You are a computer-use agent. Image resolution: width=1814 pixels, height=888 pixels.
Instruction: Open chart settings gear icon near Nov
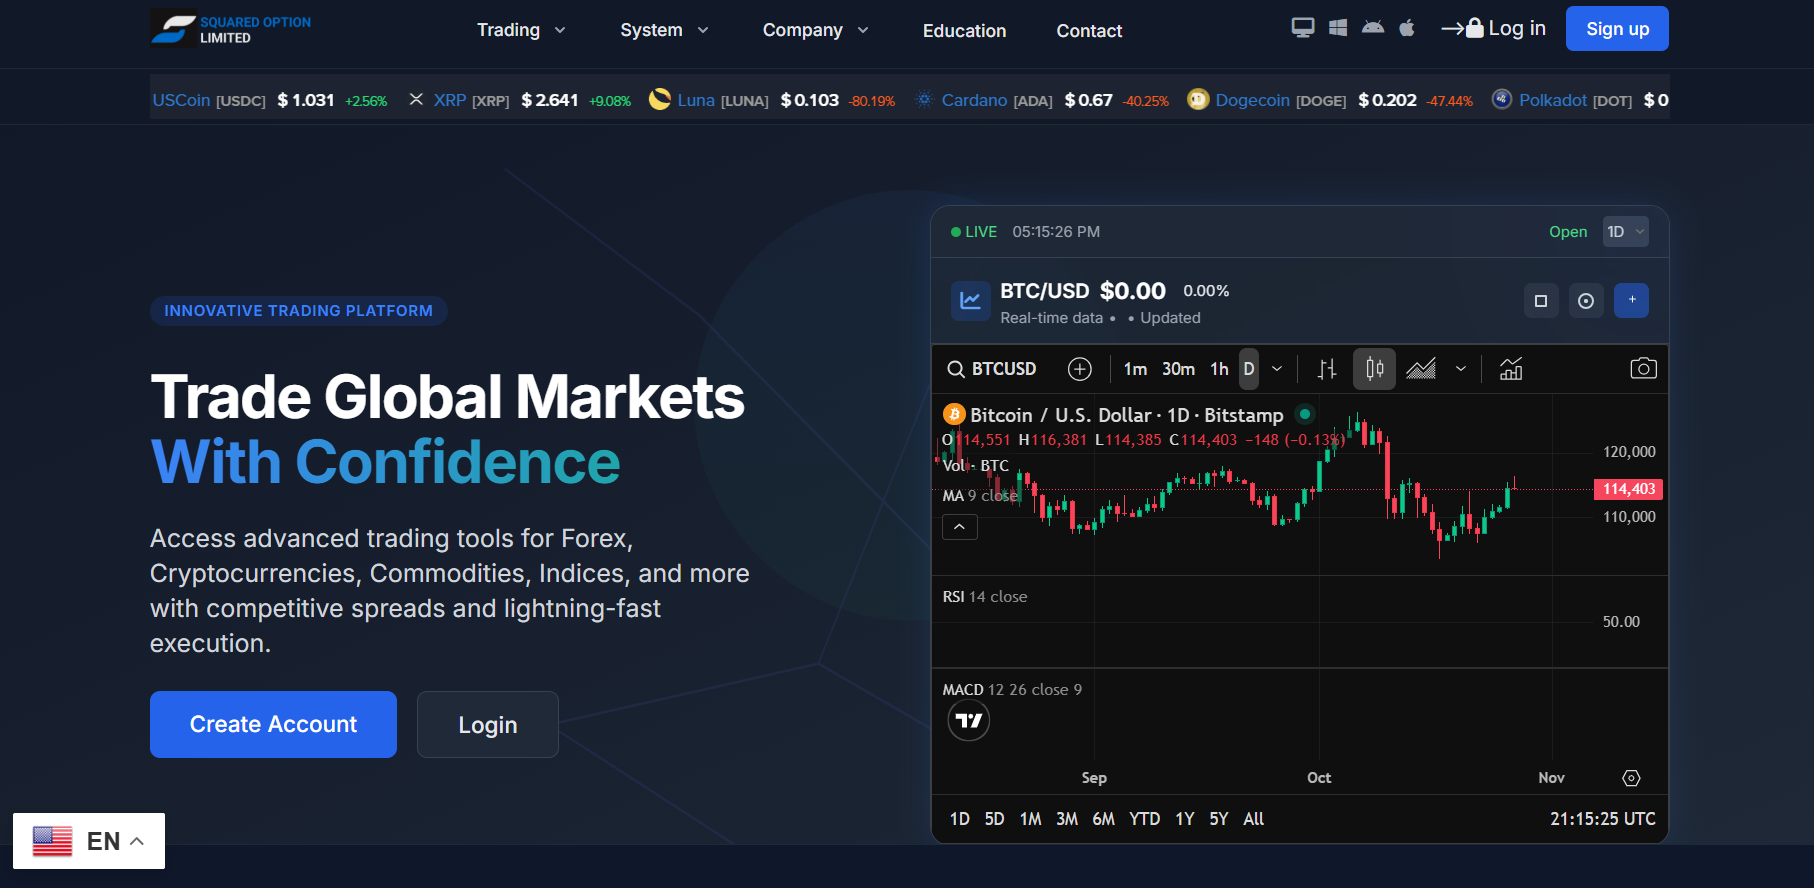click(x=1631, y=778)
